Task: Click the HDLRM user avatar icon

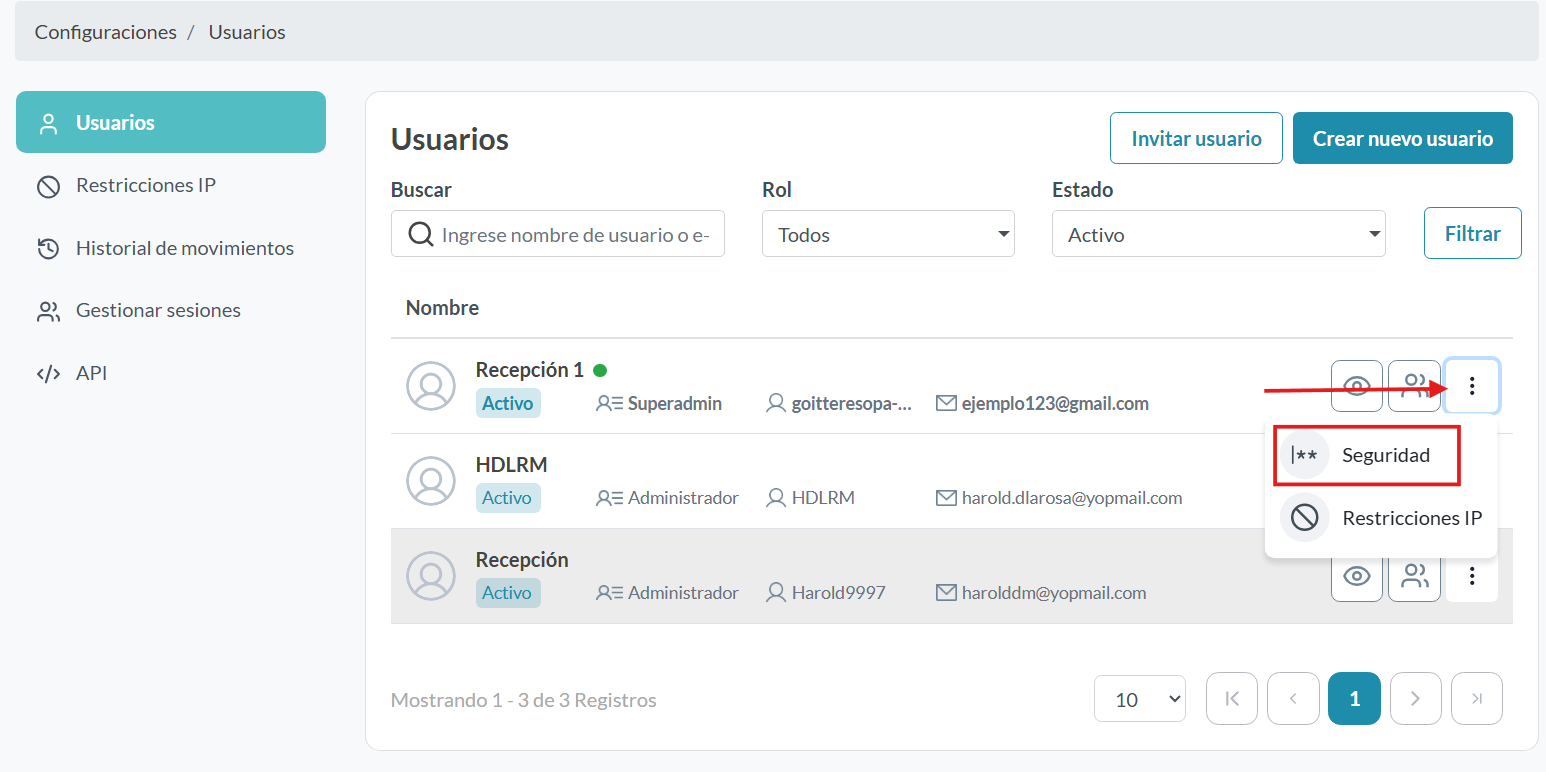Action: 431,481
